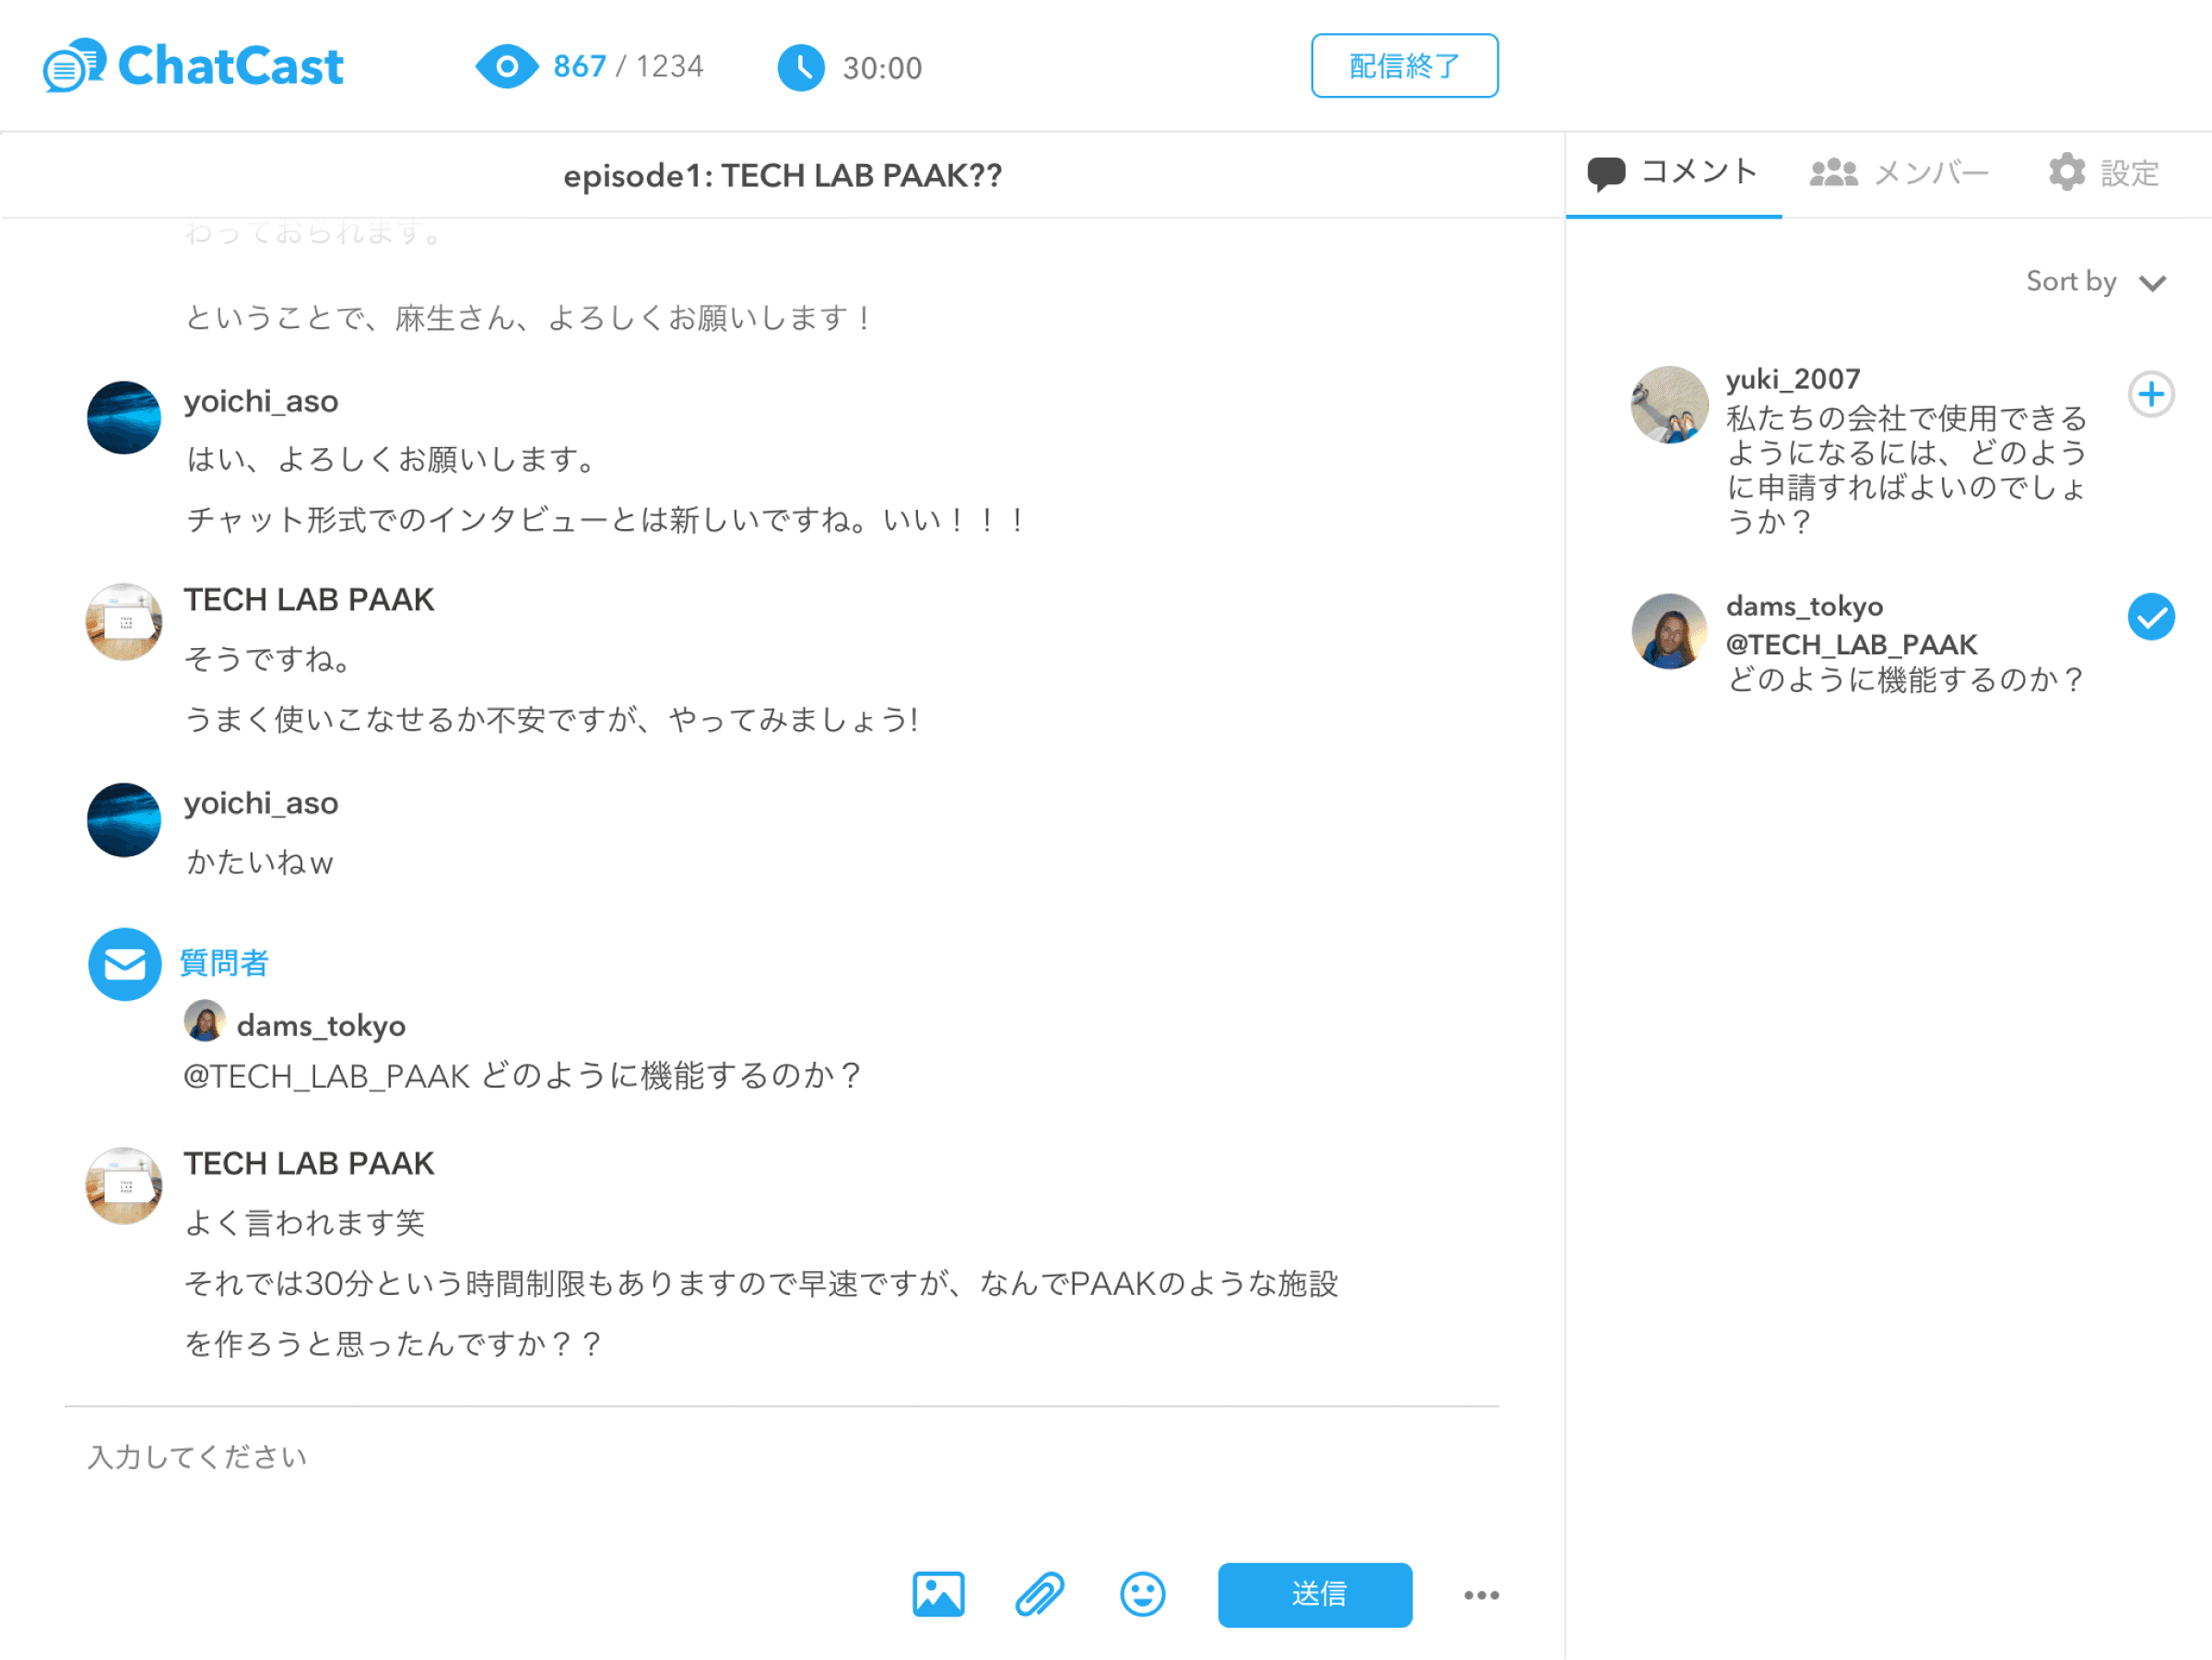Insert an image with the picture icon

pos(938,1594)
